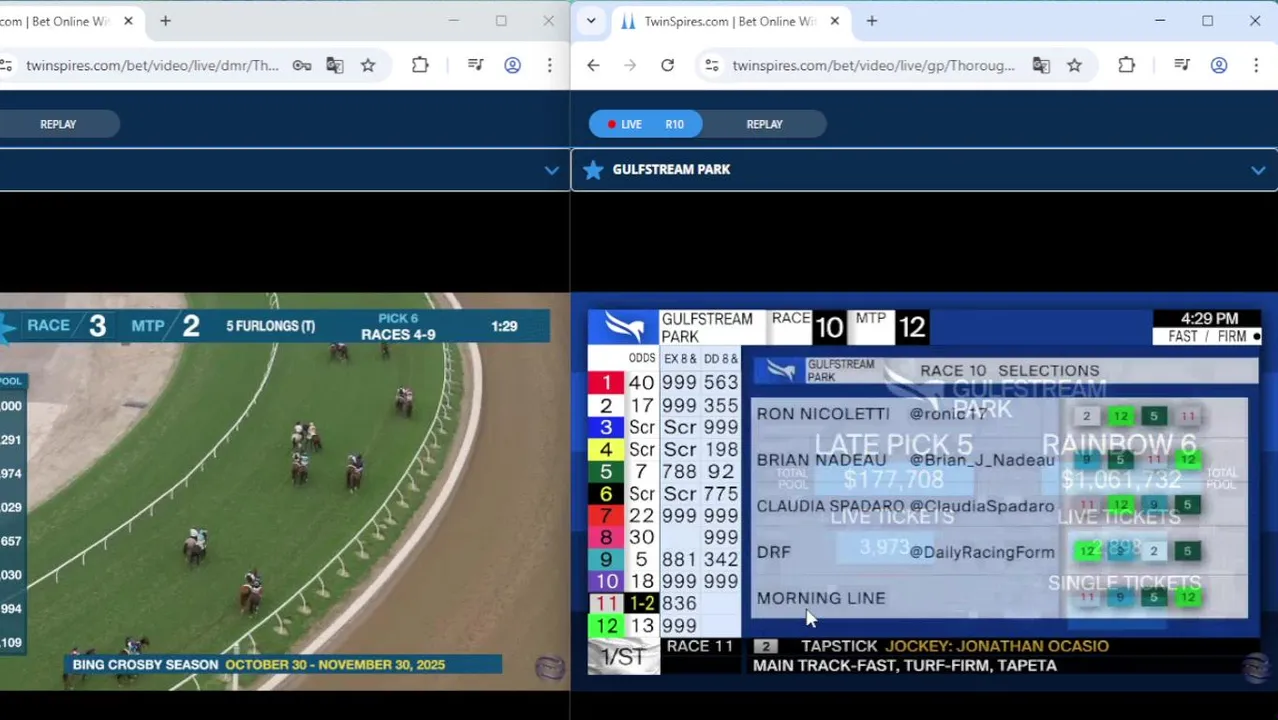
Task: Click GULFSTREAM PARK track name
Action: pyautogui.click(x=671, y=169)
